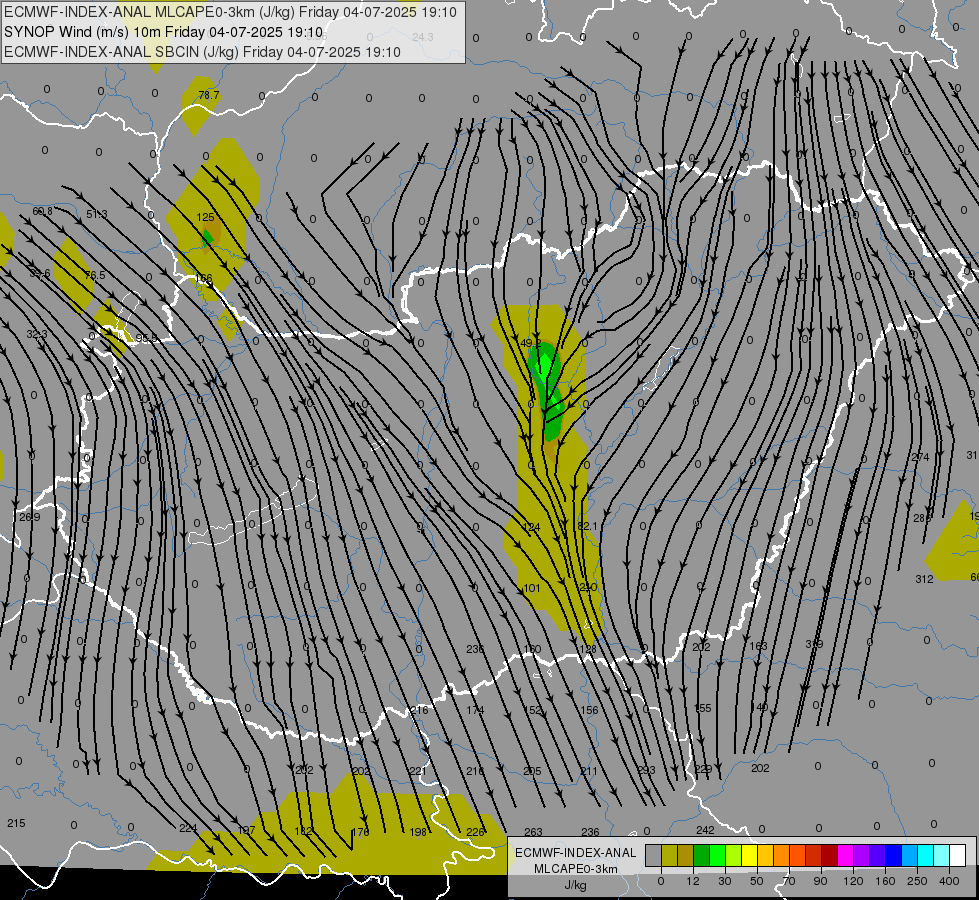979x900 pixels.
Task: Click the map value '263'
Action: (533, 832)
